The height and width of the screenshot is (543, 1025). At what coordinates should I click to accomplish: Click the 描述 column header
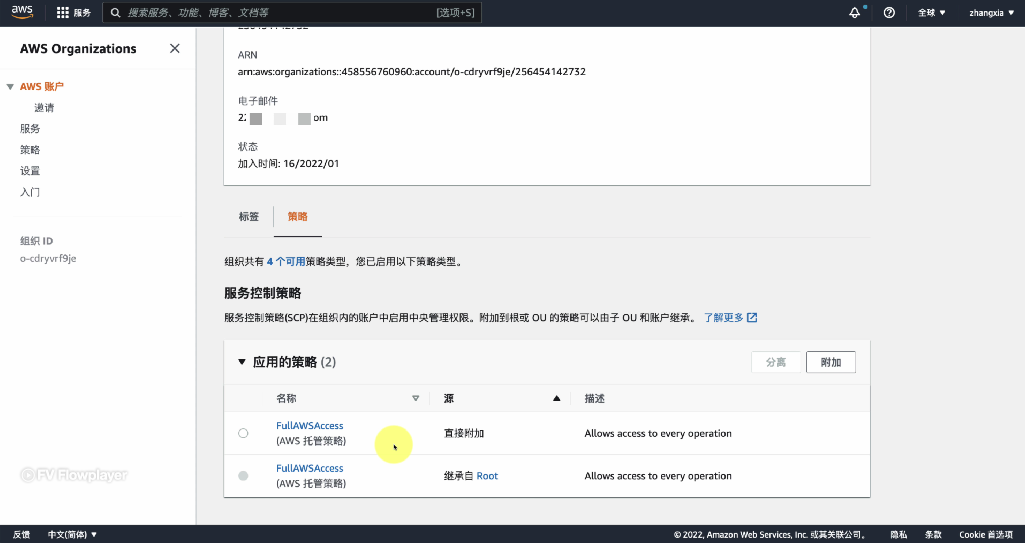click(595, 398)
